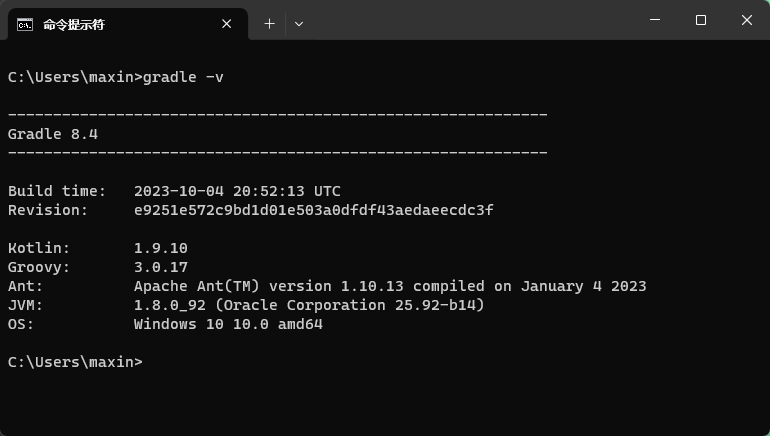Click the Apache Ant version line
Screen dimensions: 770x436
pyautogui.click(x=390, y=286)
